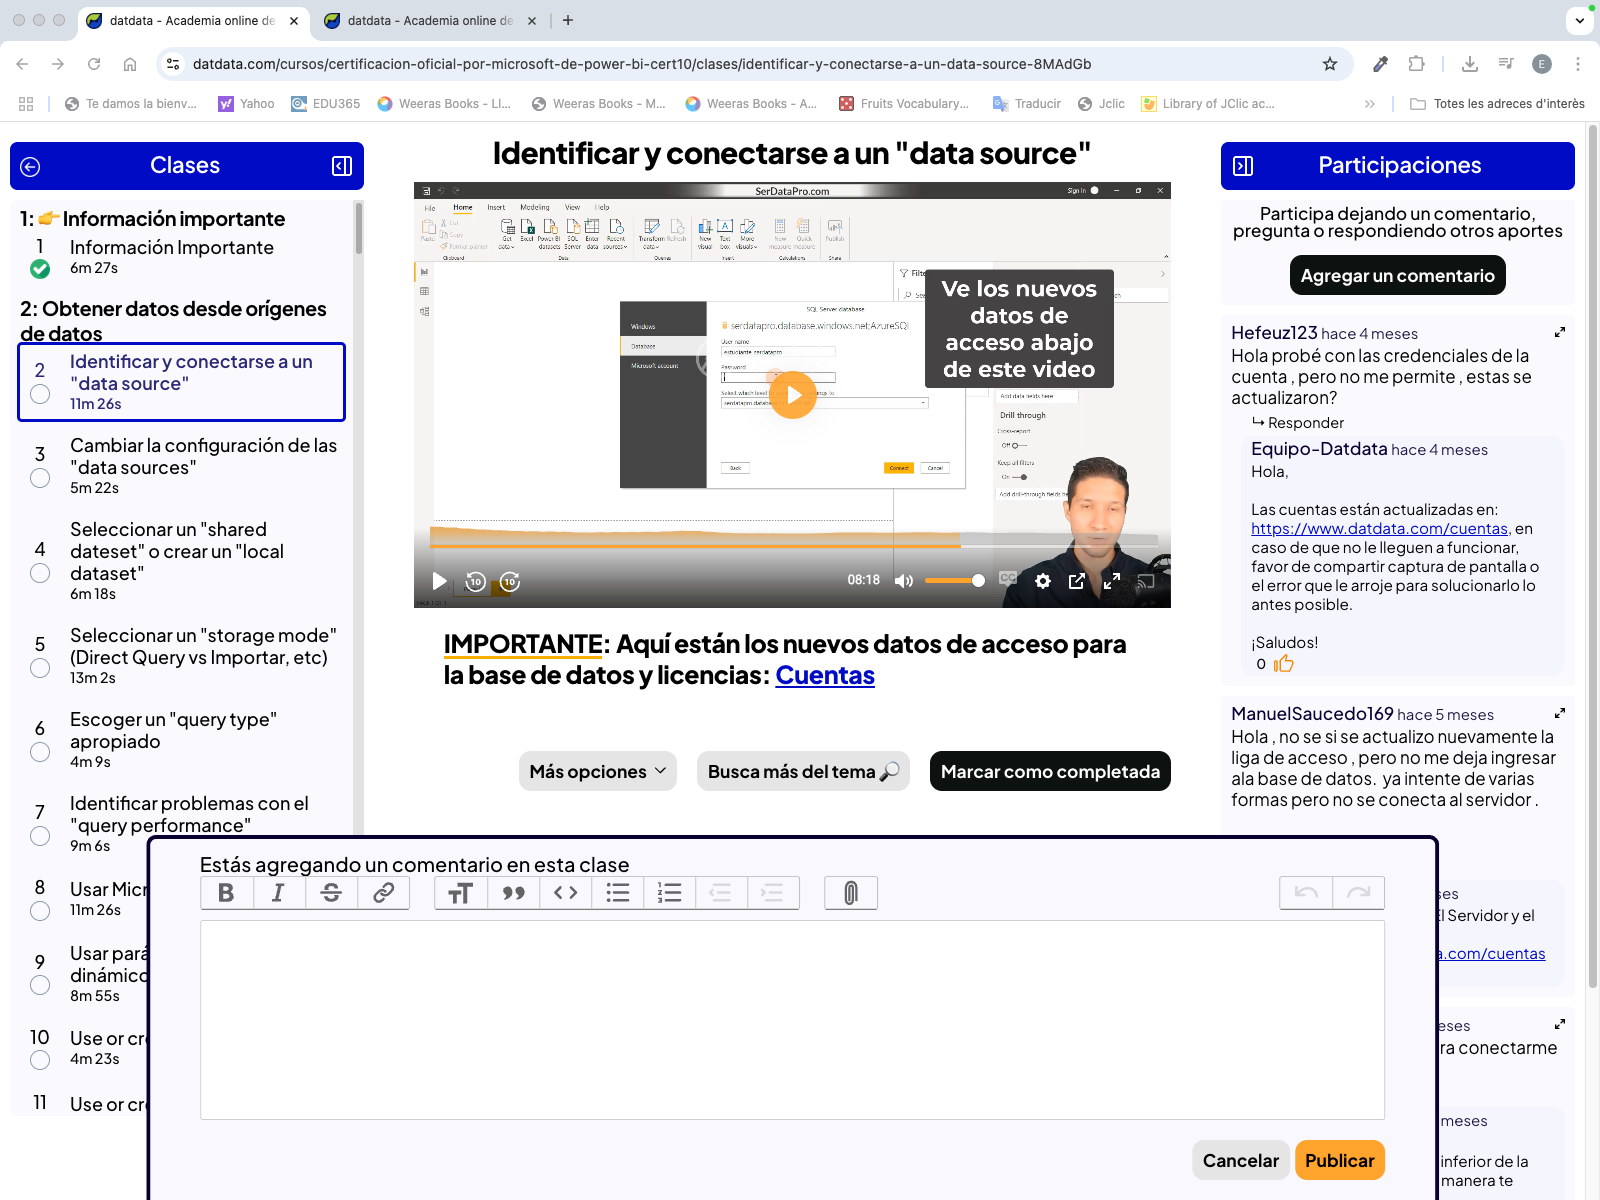
Task: Attach a file with paperclip icon
Action: [x=851, y=893]
